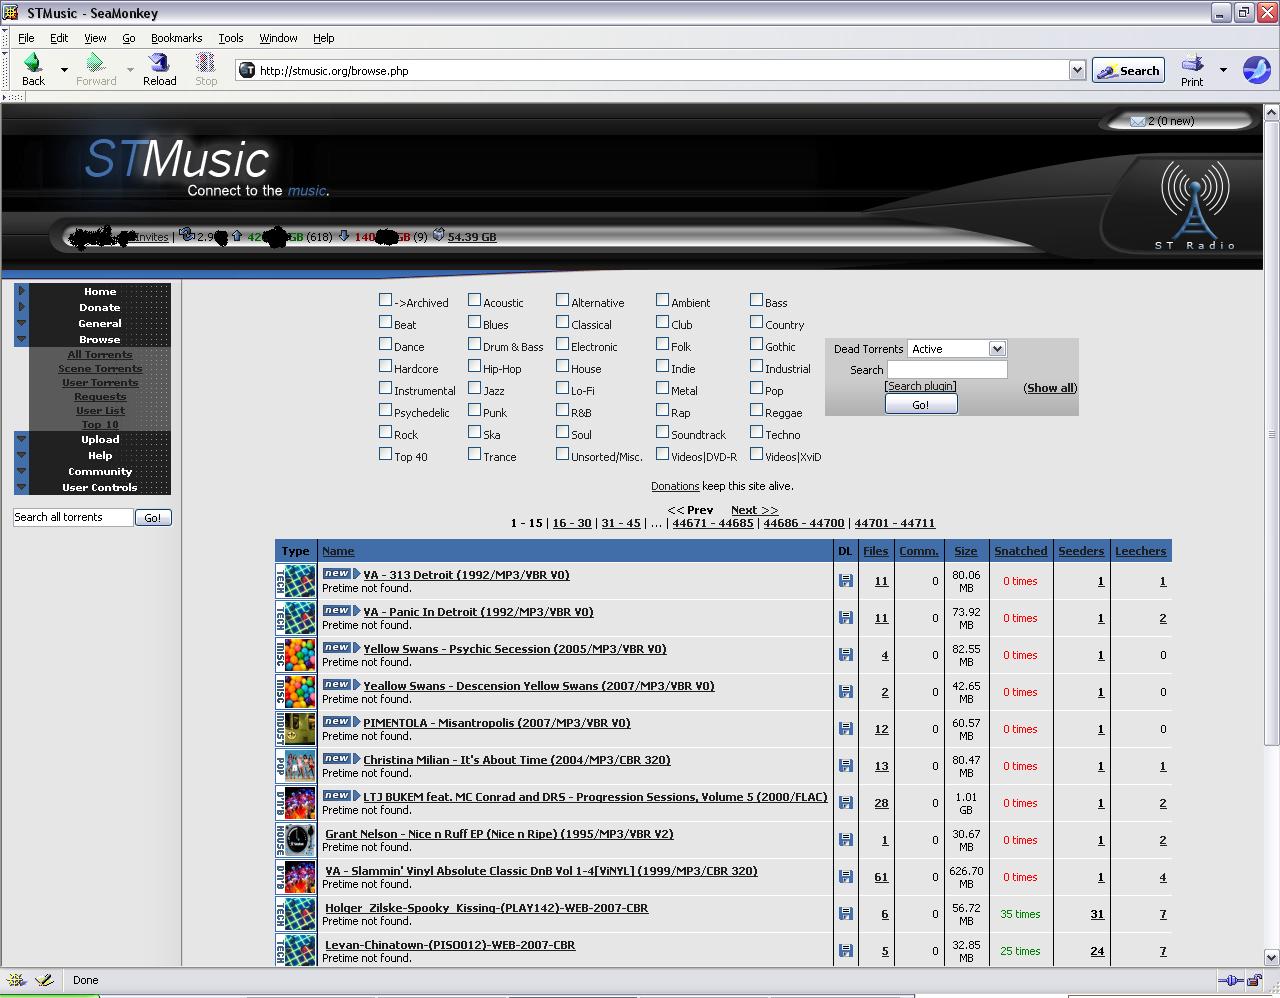Open the URL bar history dropdown arrow
1280x998 pixels.
[1077, 70]
